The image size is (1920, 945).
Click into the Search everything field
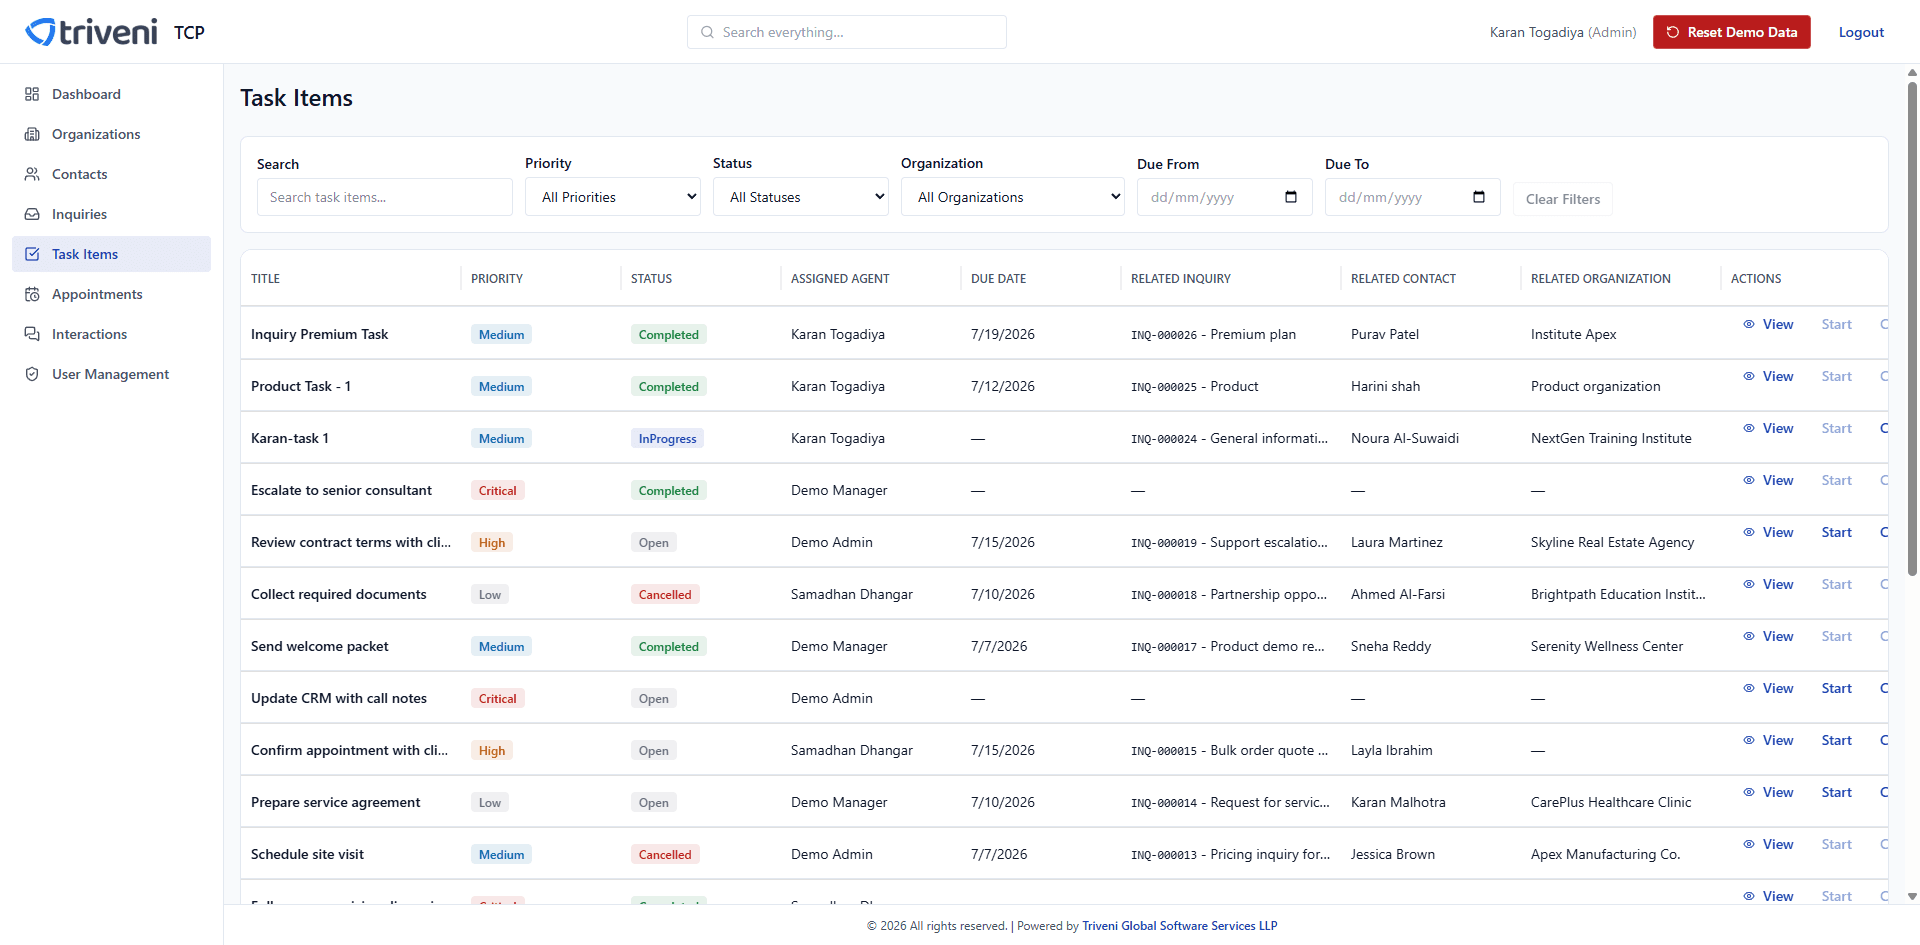pyautogui.click(x=847, y=32)
